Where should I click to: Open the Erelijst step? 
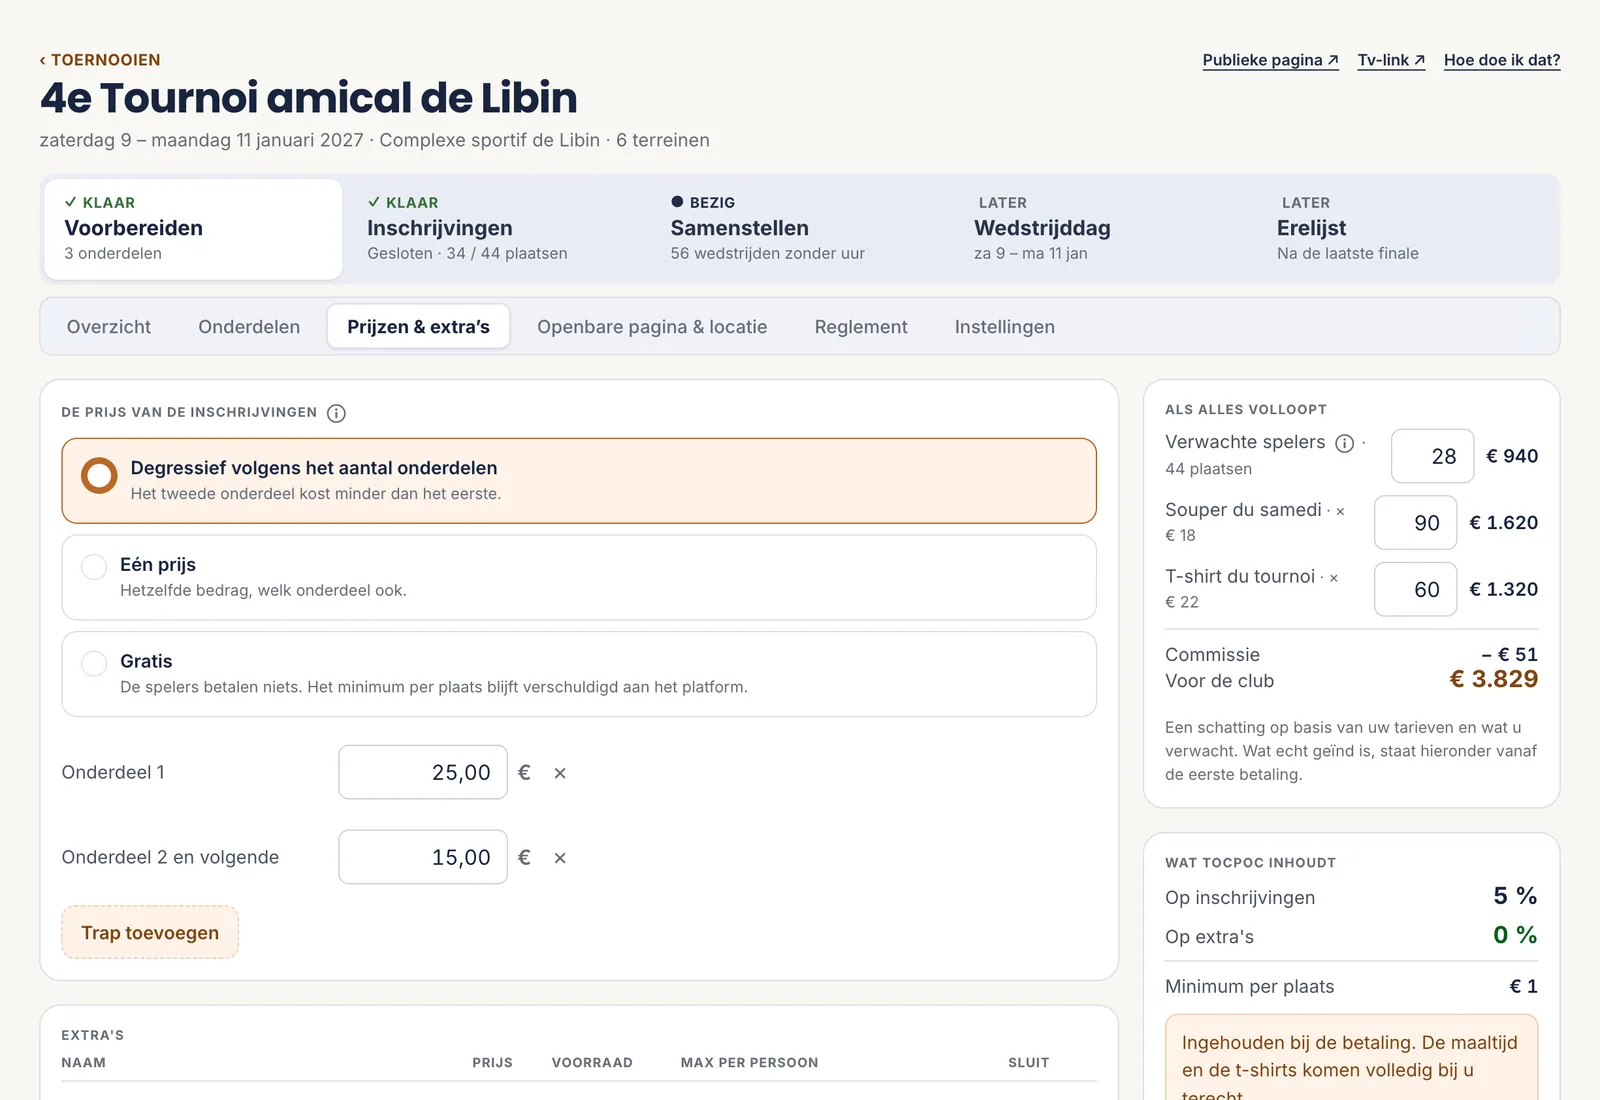pyautogui.click(x=1407, y=229)
